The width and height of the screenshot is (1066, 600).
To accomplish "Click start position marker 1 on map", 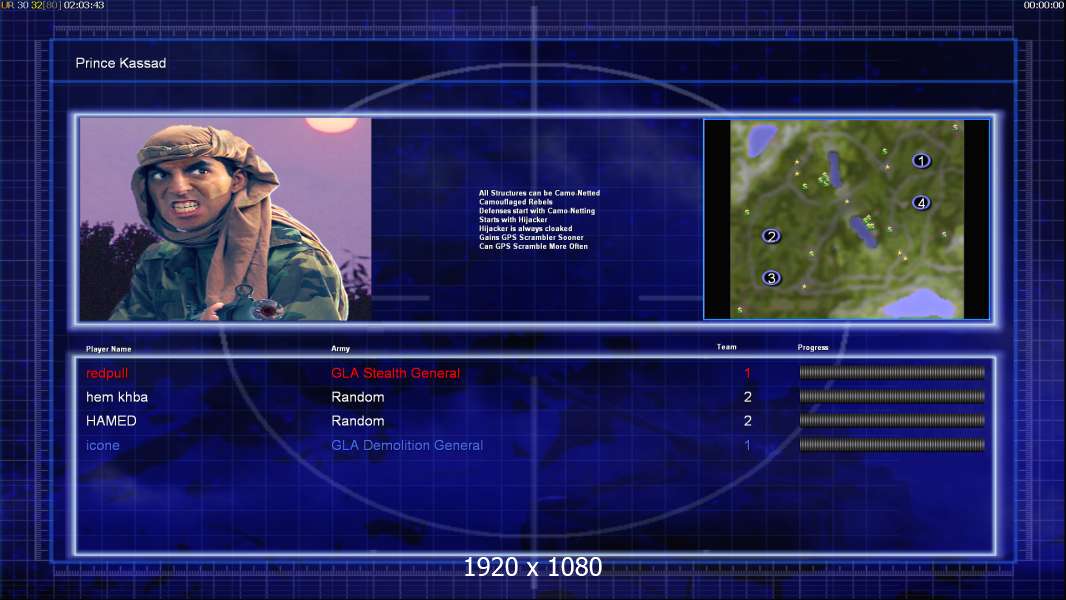I will tap(921, 161).
